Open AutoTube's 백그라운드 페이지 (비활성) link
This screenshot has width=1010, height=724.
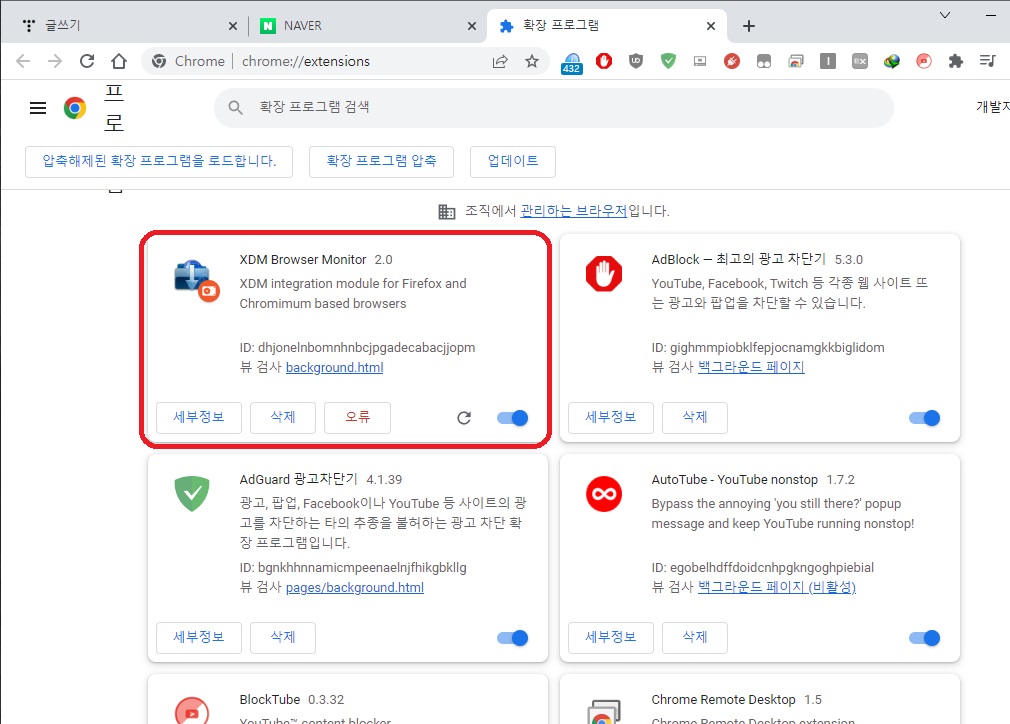click(x=777, y=587)
